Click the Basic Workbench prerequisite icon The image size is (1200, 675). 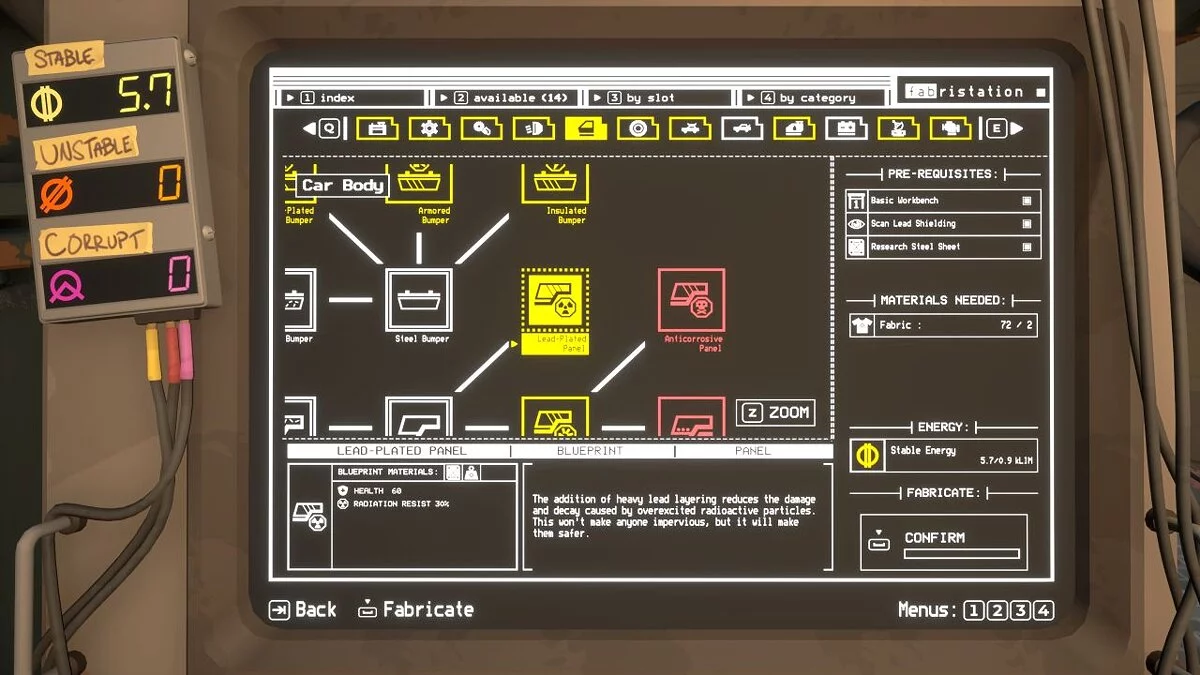pos(856,201)
